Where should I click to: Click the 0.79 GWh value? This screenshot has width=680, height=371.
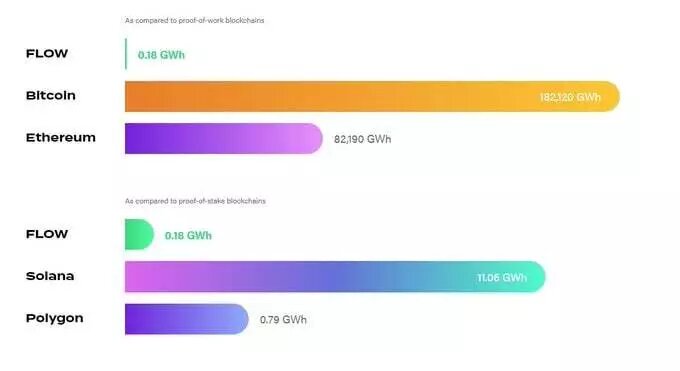pos(283,320)
